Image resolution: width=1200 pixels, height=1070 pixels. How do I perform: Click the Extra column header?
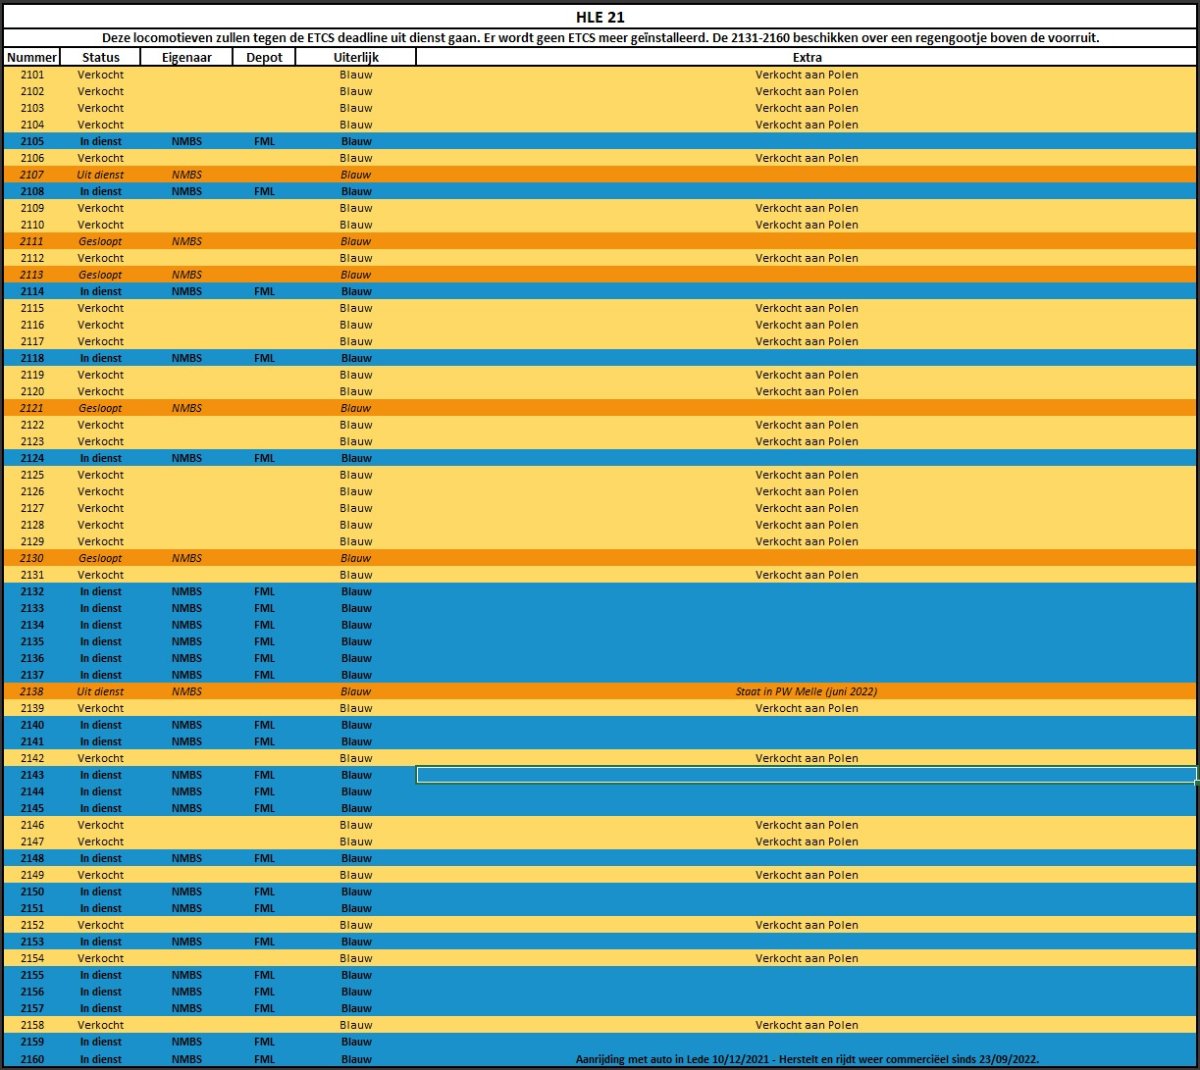(806, 57)
